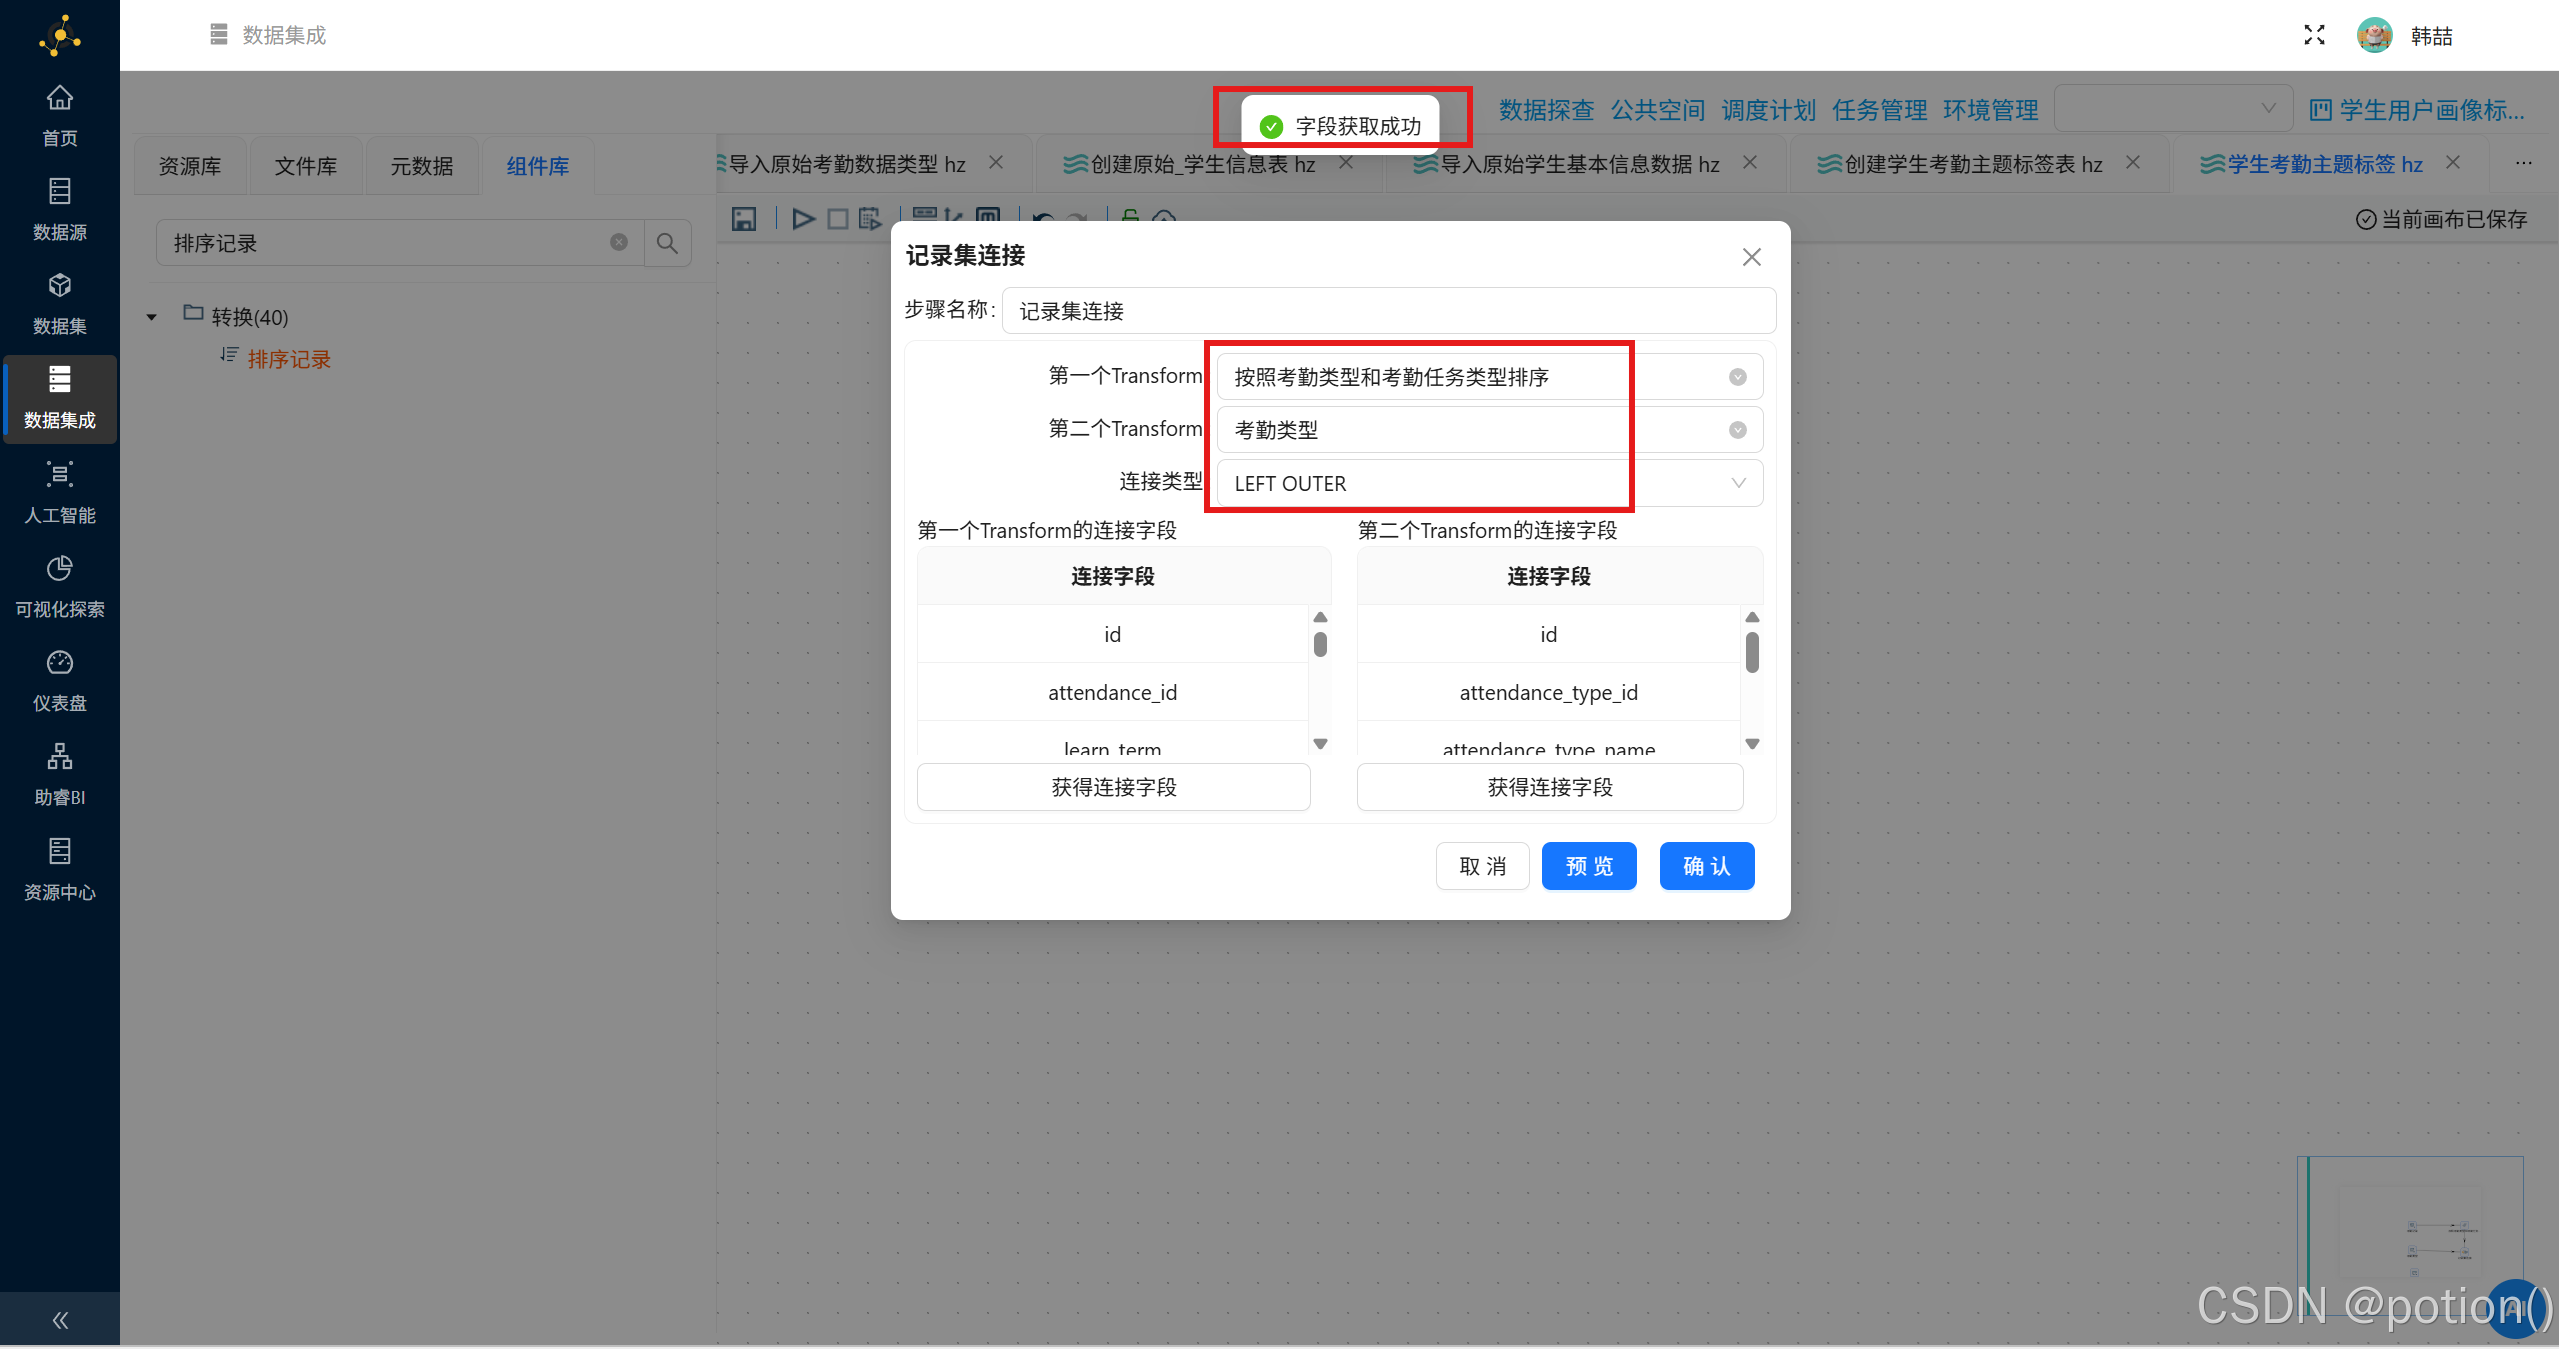Collapse the left sidebar with double-chevron
Screen dimensions: 2559x1349
(60, 1320)
